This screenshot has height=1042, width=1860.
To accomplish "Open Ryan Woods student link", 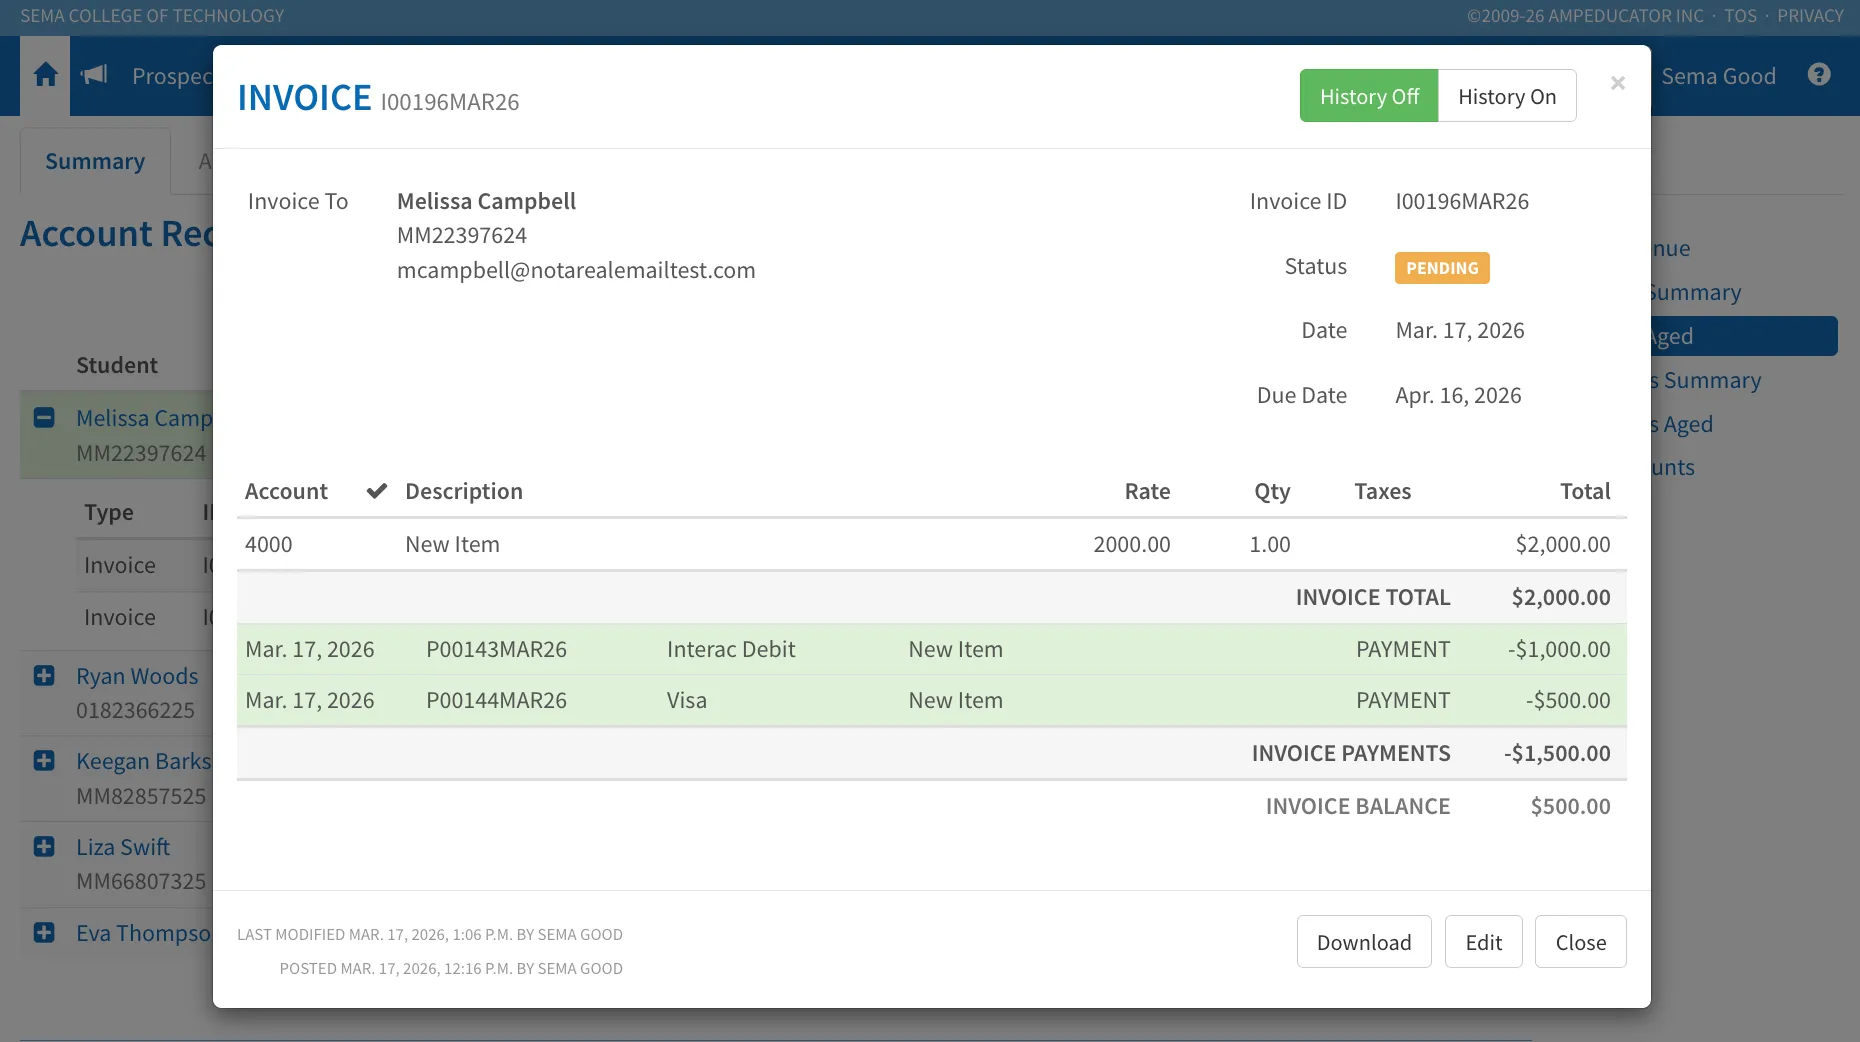I will (137, 676).
